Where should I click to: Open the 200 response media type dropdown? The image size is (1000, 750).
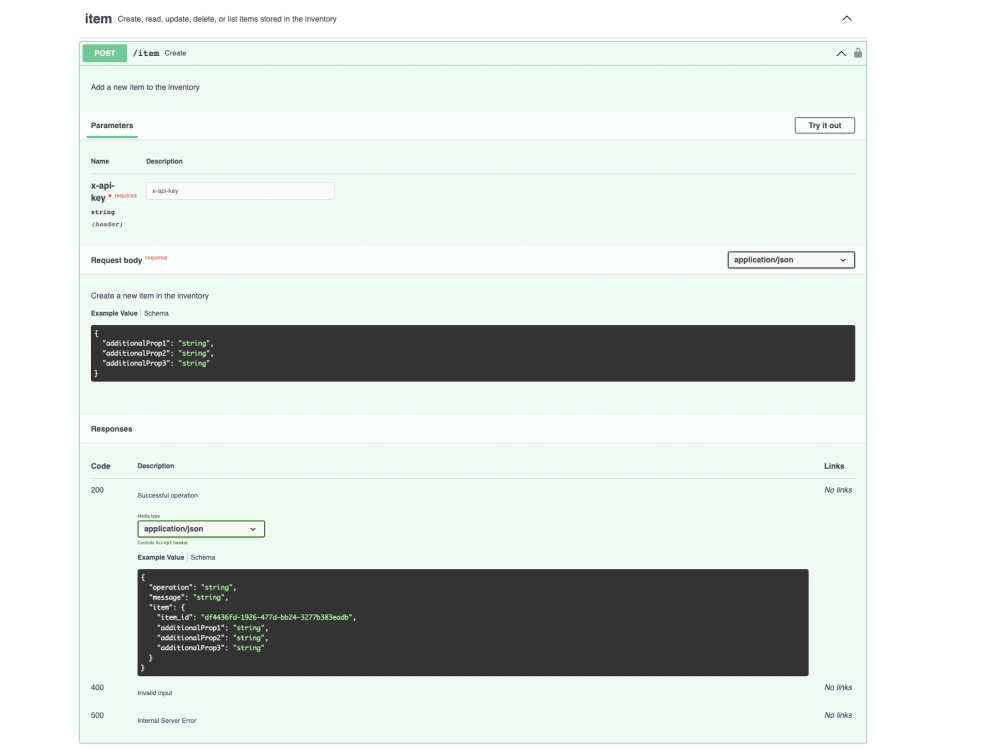200,528
